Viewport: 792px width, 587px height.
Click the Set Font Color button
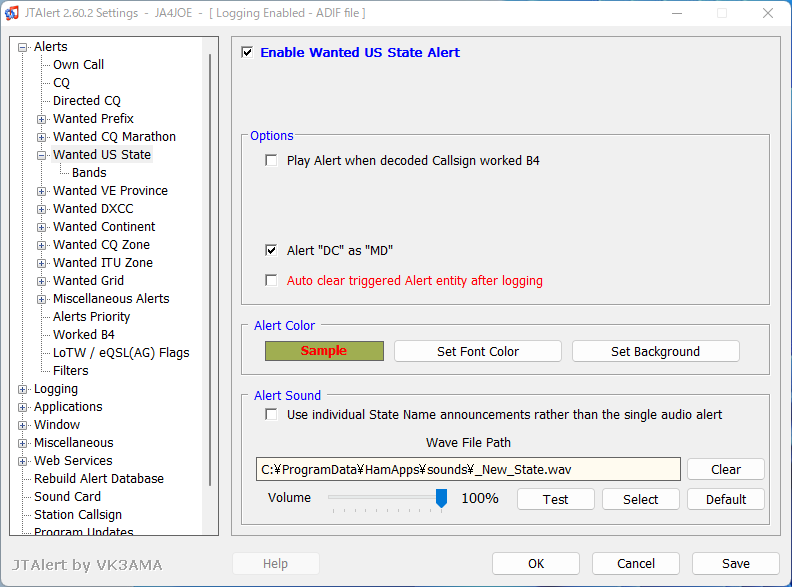[478, 351]
